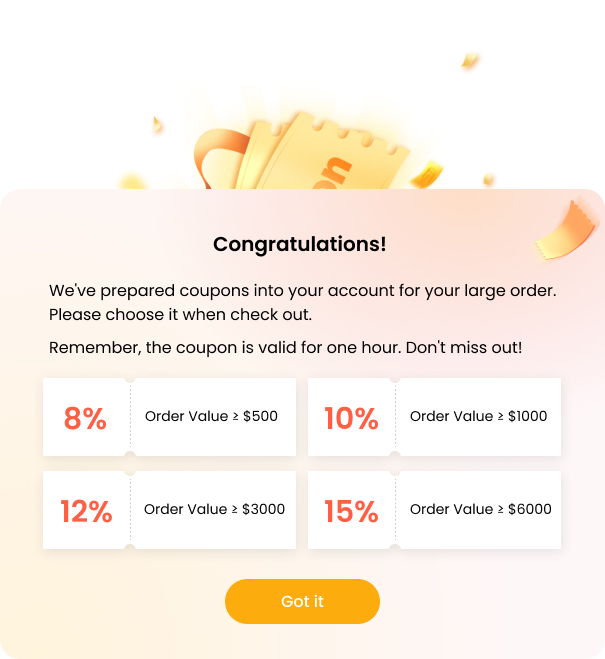Screen dimensions: 605x659
Task: Click the "valid for one hour" reminder text
Action: 285,348
